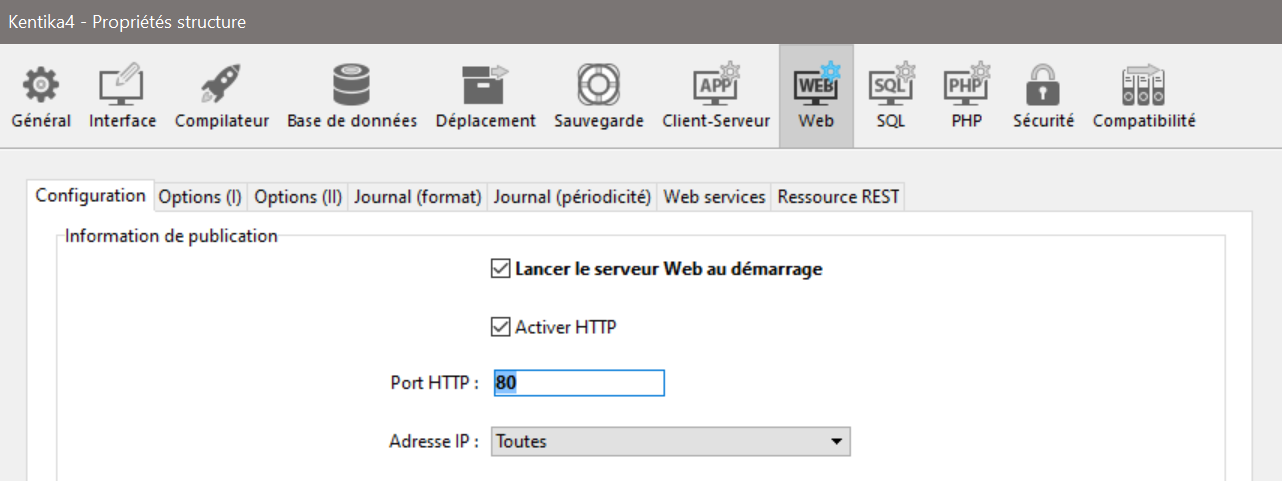Viewport: 1282px width, 481px height.
Task: Open the Général gear settings
Action: click(x=41, y=97)
